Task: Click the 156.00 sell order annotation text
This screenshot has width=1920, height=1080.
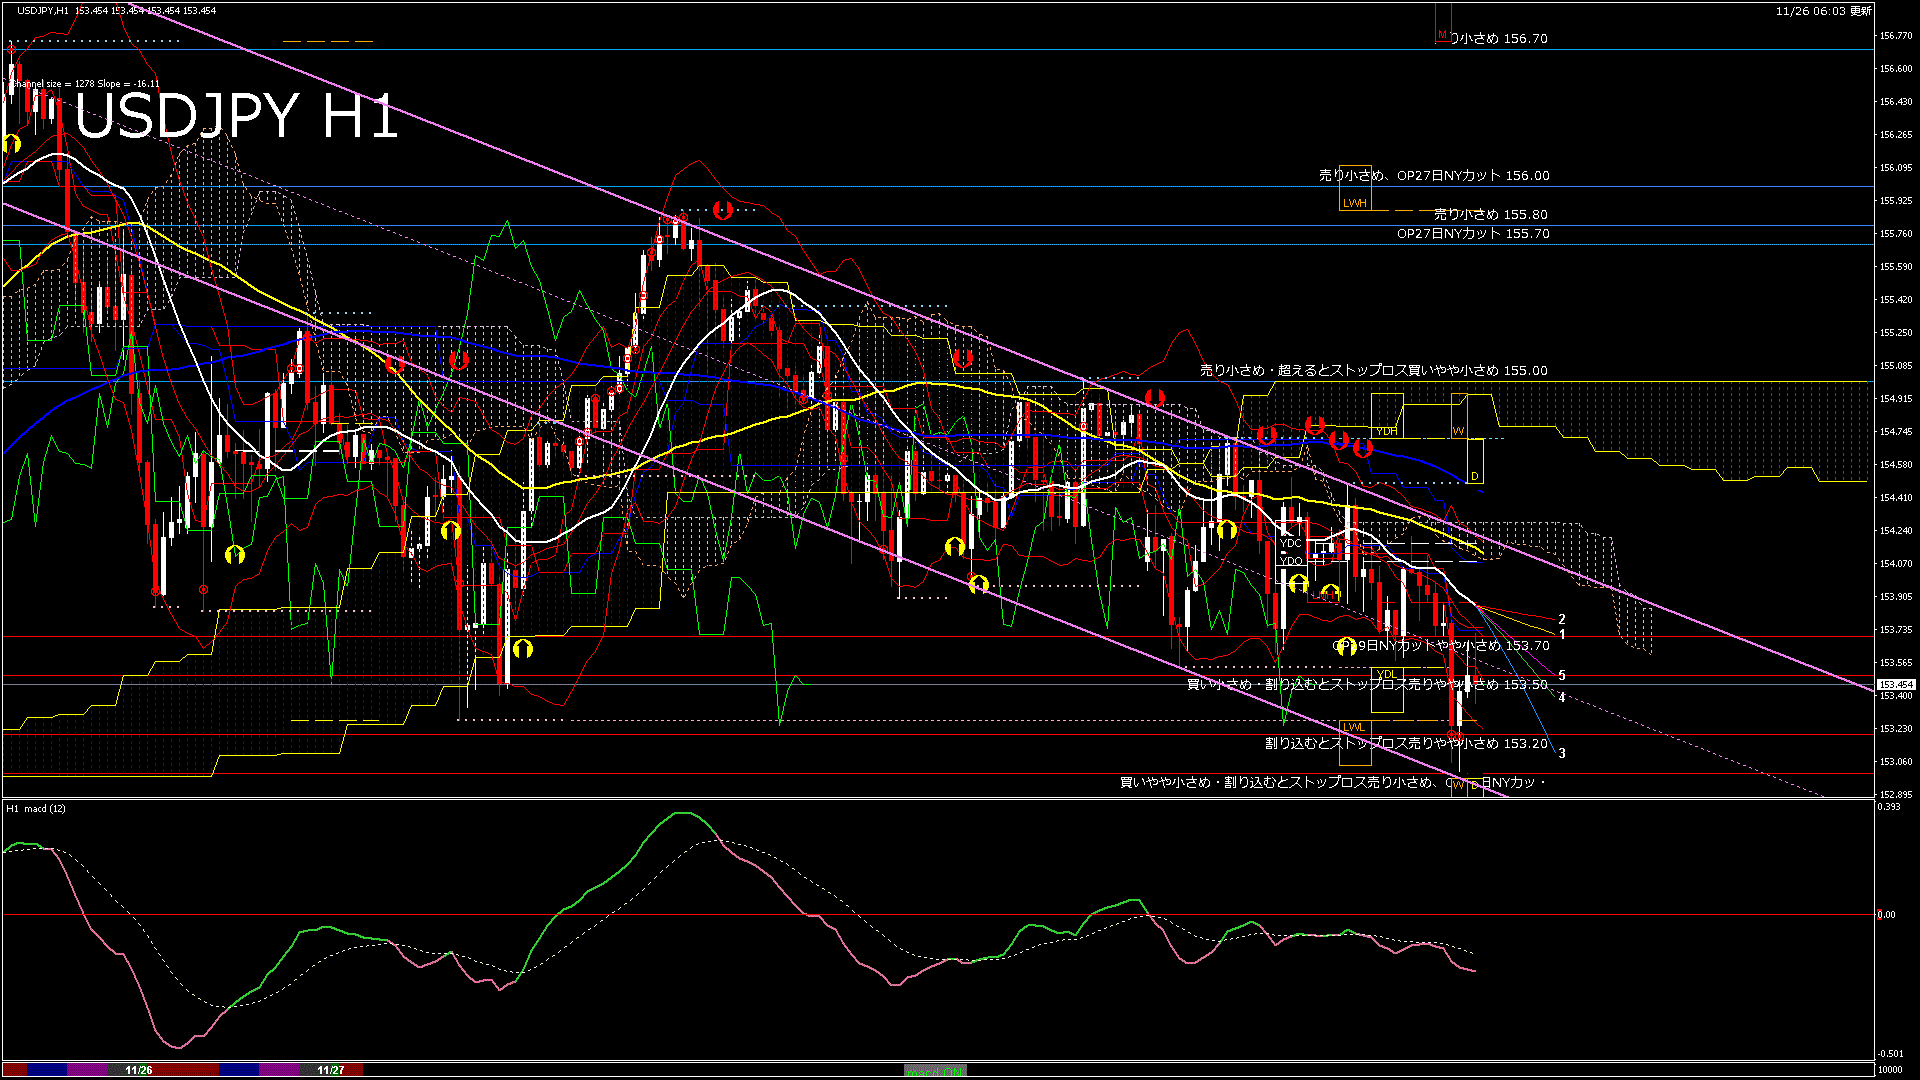Action: (1434, 175)
